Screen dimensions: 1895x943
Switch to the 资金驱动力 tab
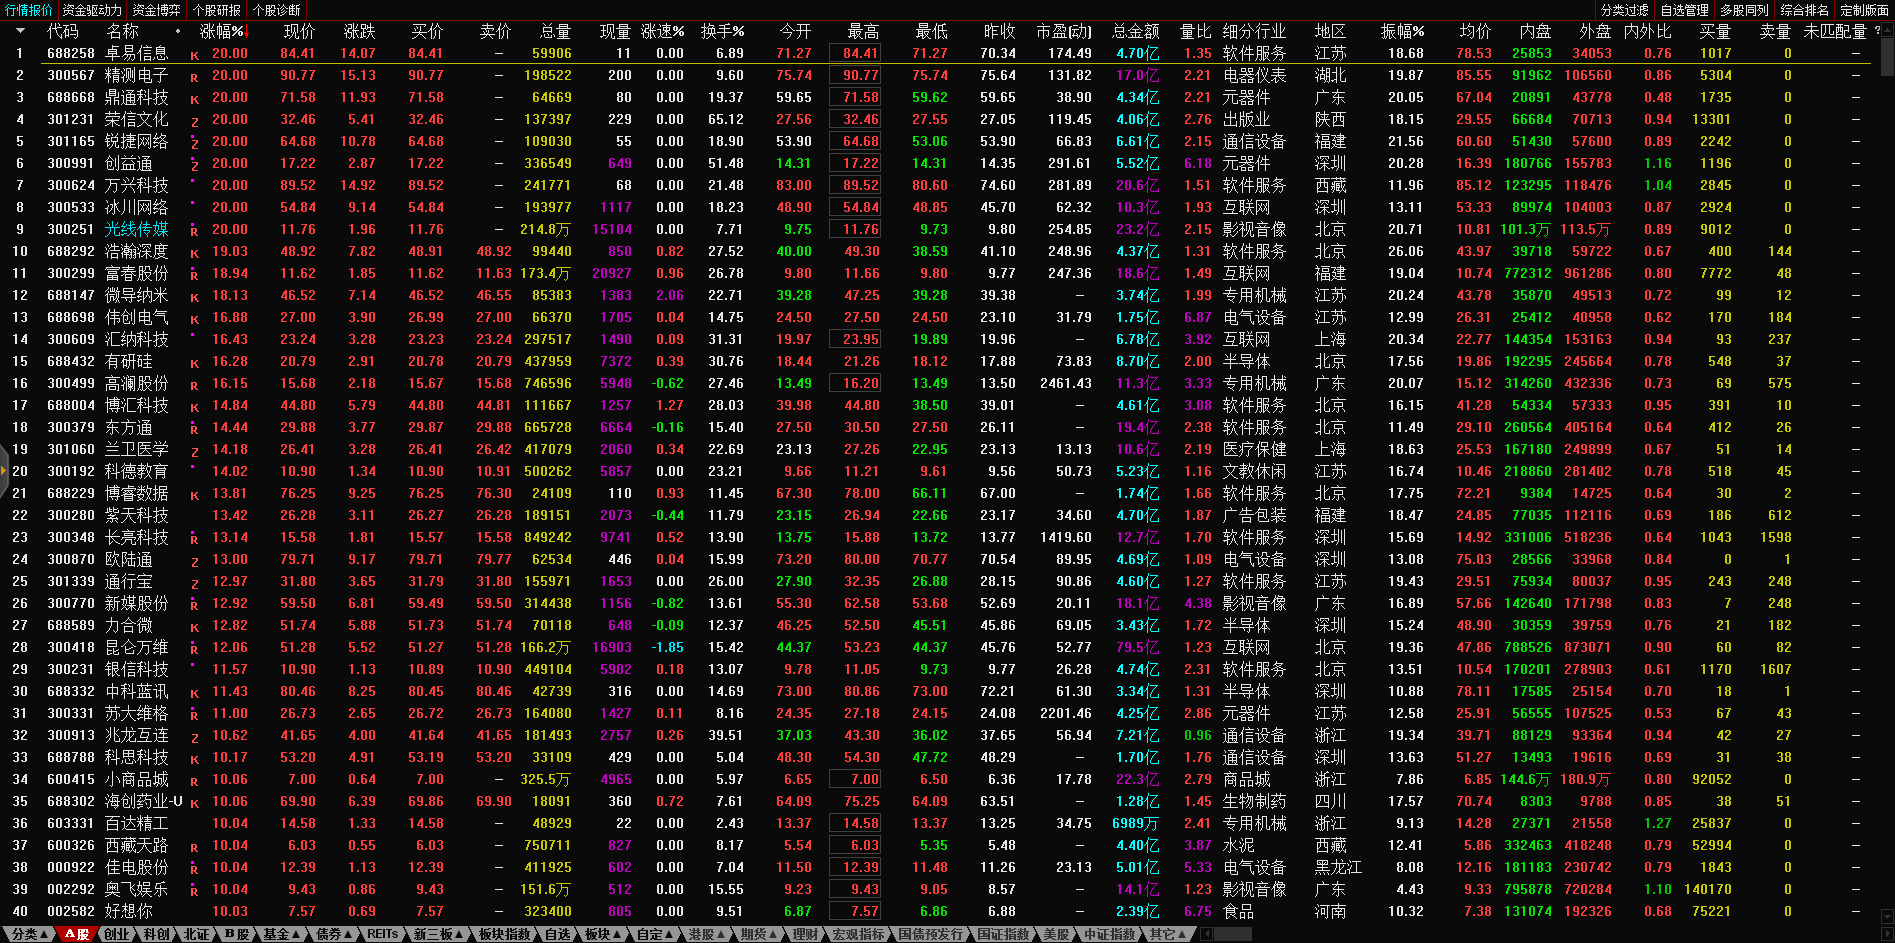pos(92,10)
